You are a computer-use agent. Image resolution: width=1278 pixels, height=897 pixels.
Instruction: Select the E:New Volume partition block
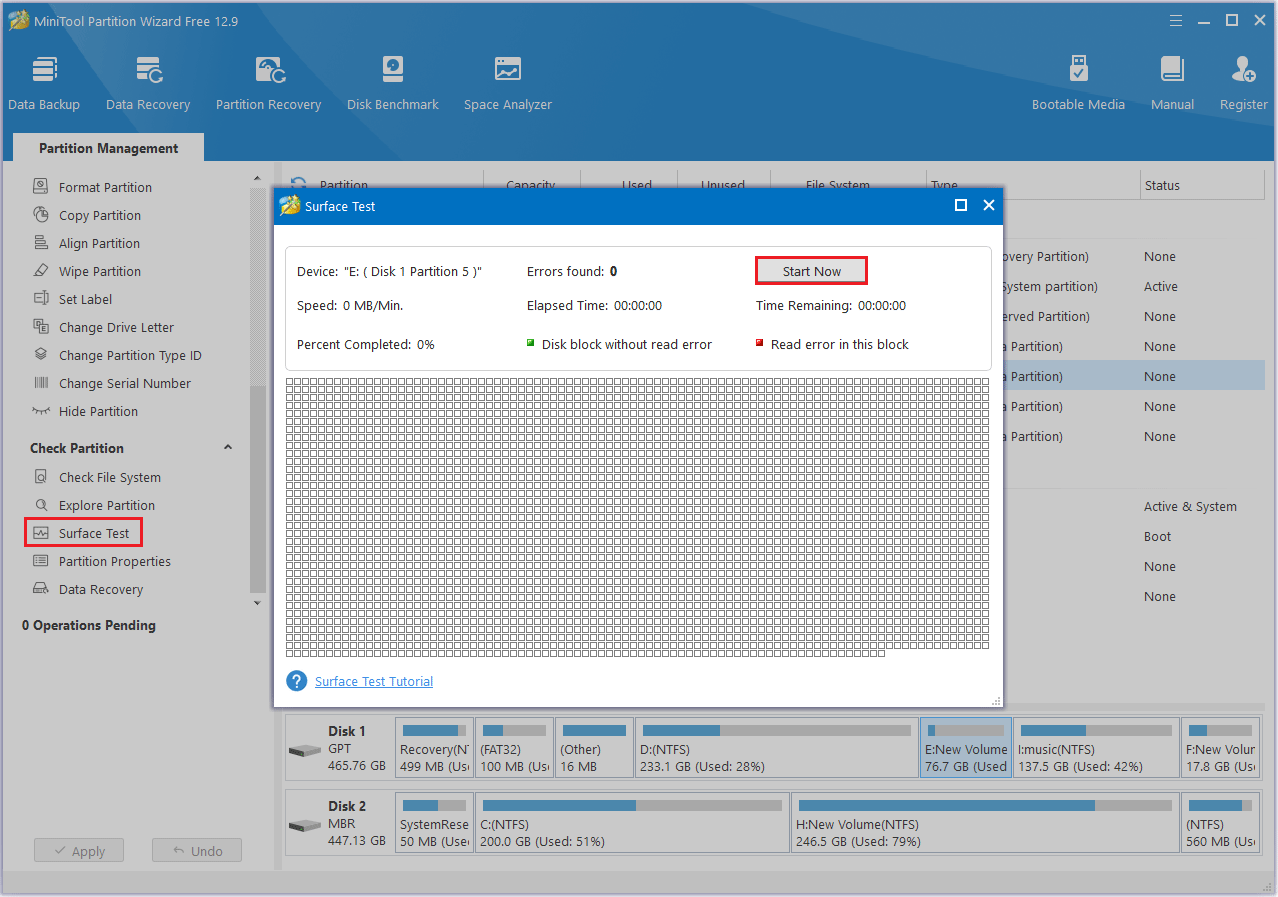pos(965,747)
